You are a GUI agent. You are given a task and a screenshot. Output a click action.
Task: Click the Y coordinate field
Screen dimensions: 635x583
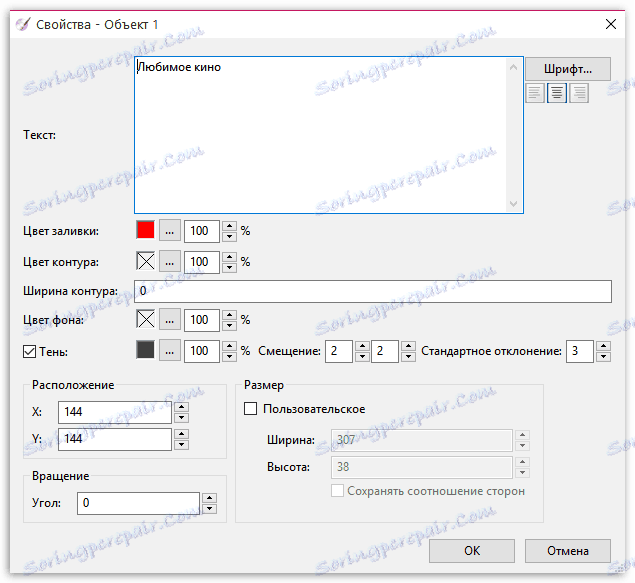click(115, 439)
